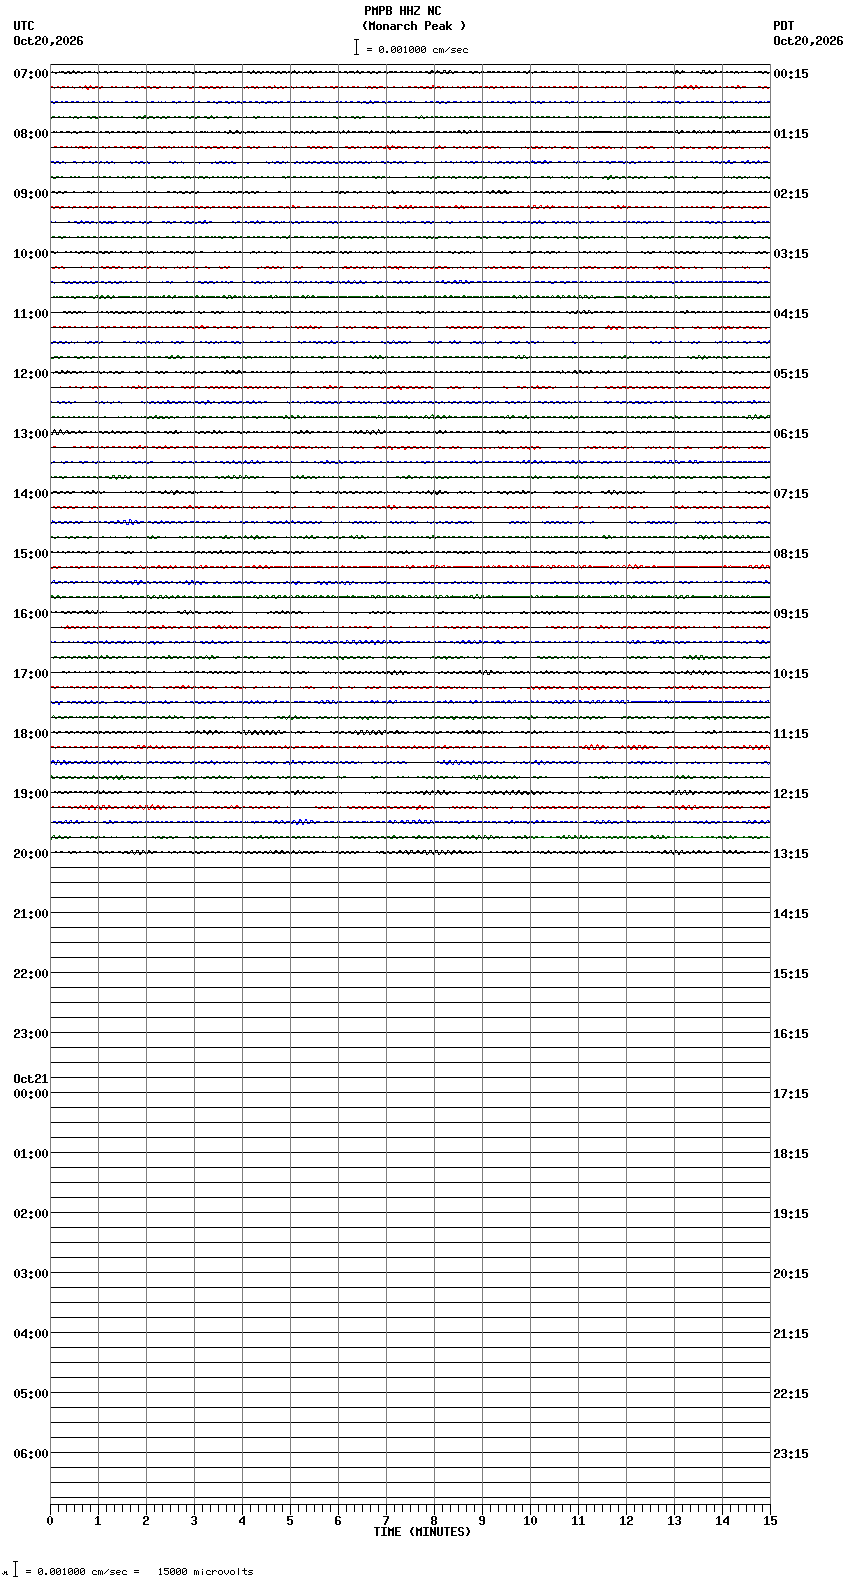Click the 15 minute tick on the time axis
This screenshot has height=1584, width=850.
(x=770, y=1521)
